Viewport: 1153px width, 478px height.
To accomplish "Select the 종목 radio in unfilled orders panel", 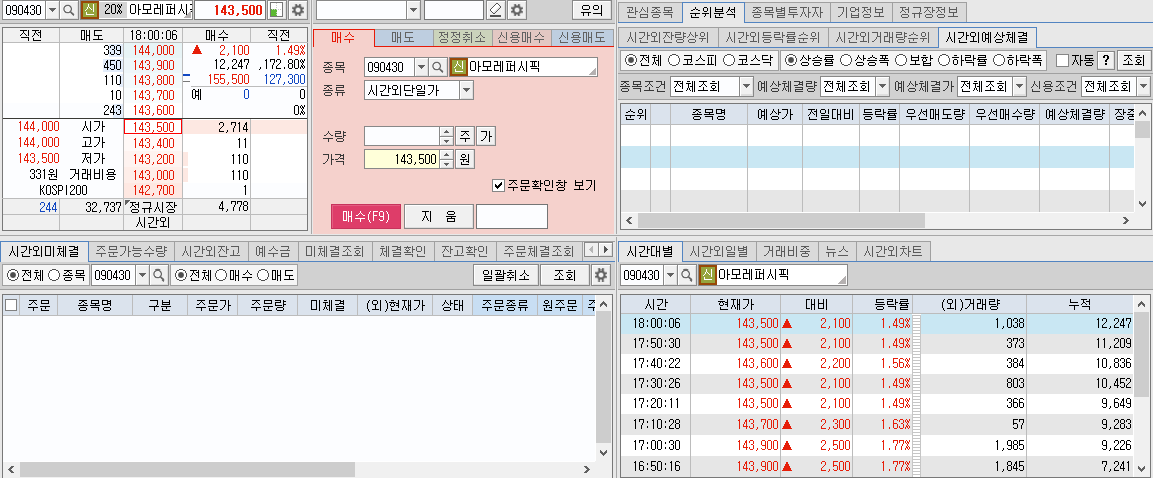I will tap(54, 275).
